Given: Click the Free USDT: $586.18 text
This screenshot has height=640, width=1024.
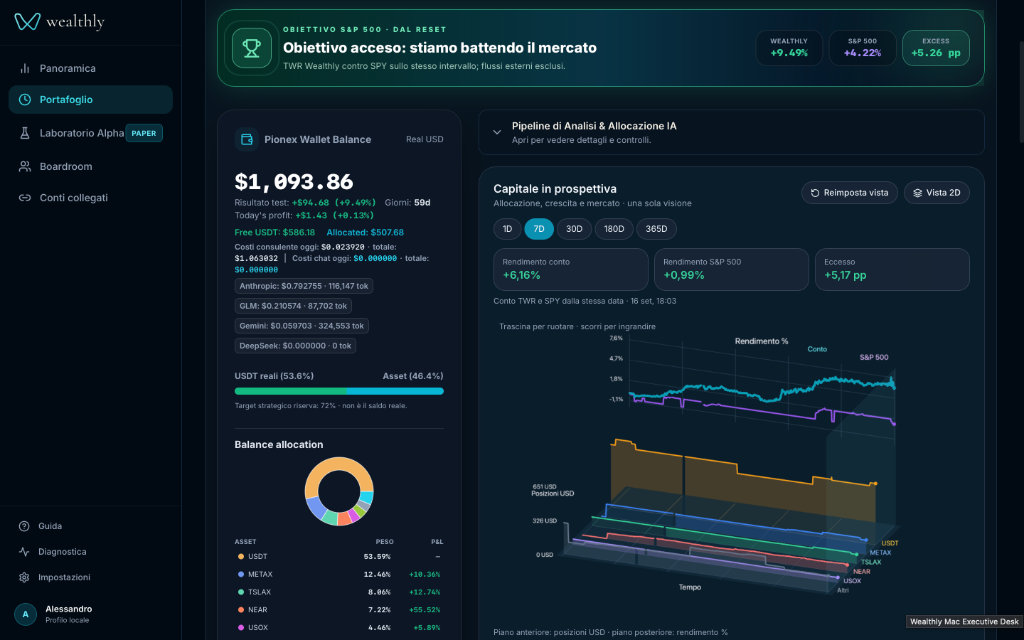Looking at the screenshot, I should tap(274, 232).
